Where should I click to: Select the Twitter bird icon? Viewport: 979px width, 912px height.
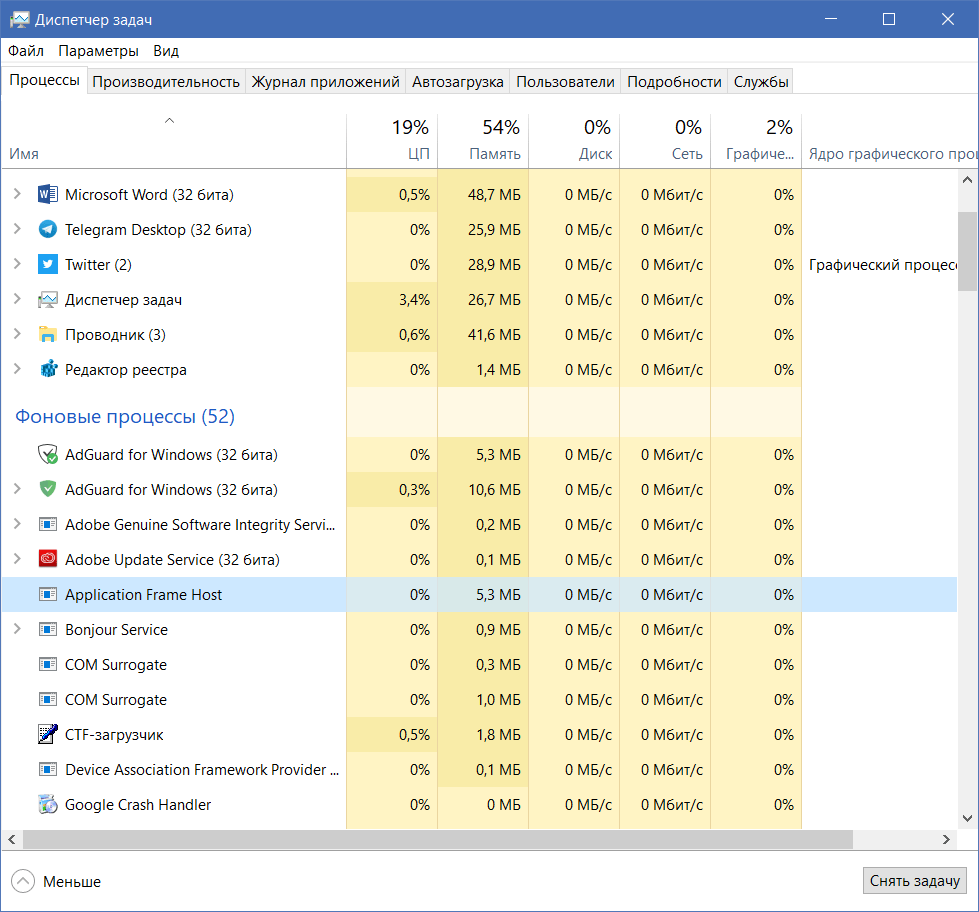pos(48,264)
